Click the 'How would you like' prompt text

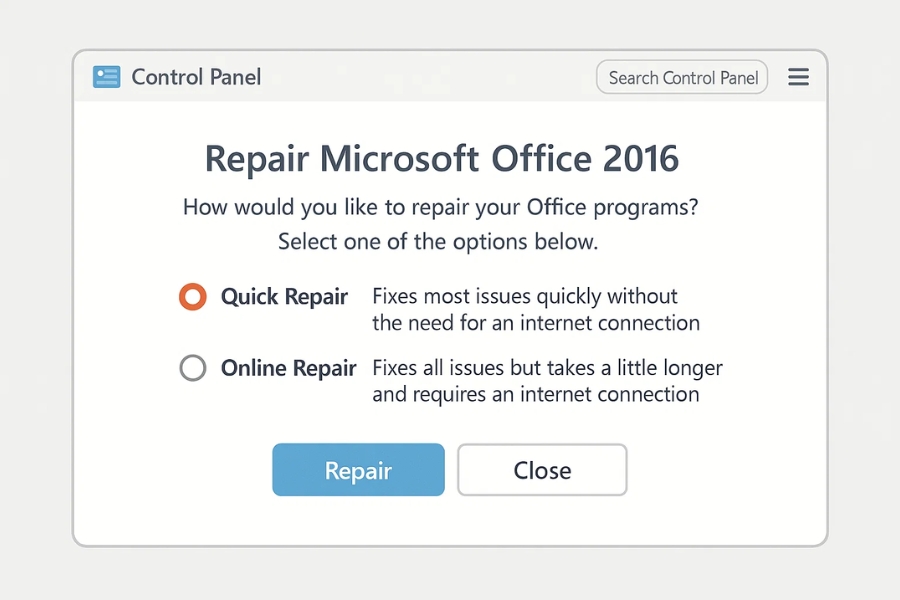coord(441,208)
